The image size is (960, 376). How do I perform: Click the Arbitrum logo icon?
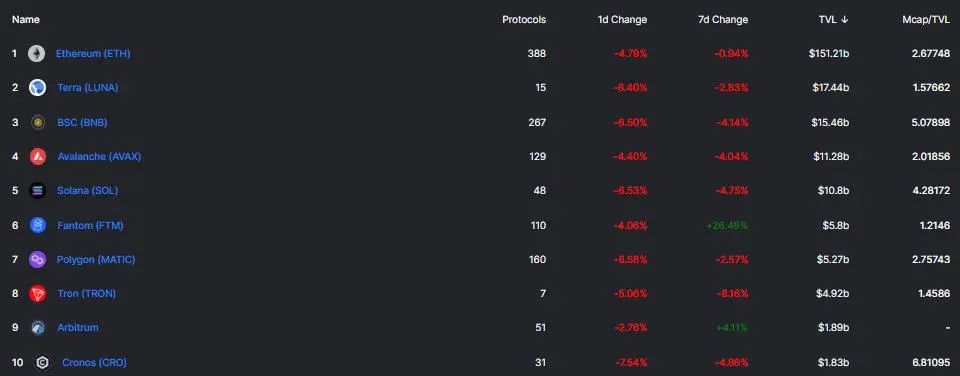[x=38, y=328]
